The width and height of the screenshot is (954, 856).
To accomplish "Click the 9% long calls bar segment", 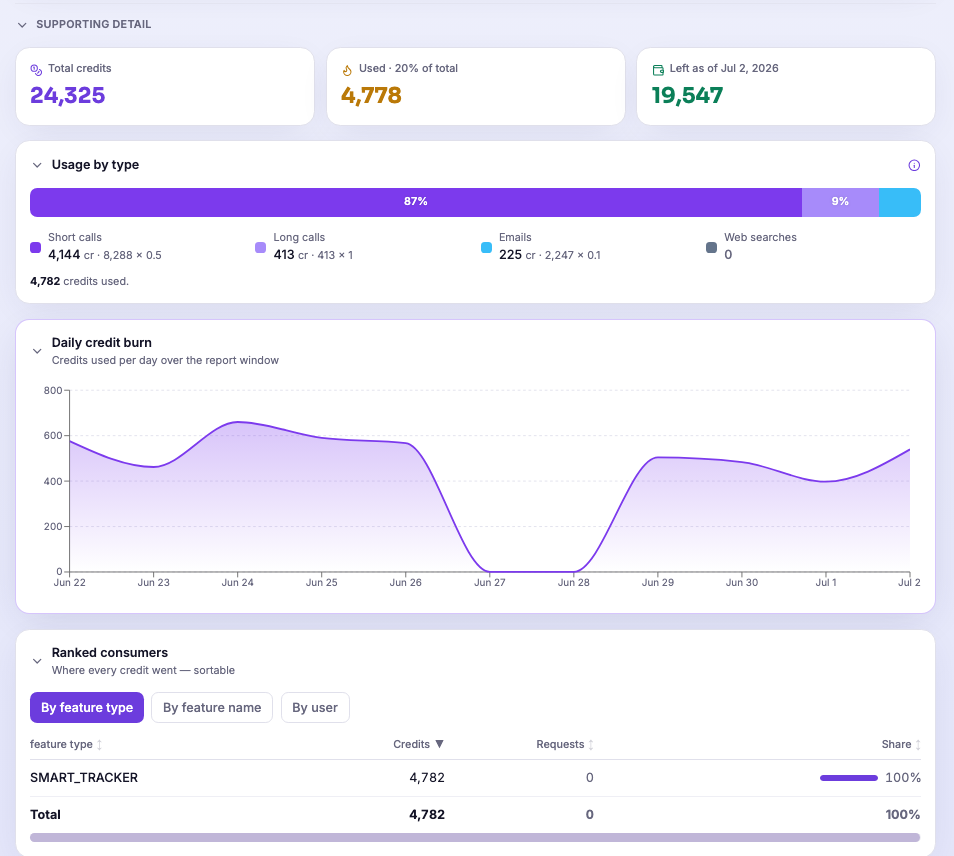I will 840,202.
